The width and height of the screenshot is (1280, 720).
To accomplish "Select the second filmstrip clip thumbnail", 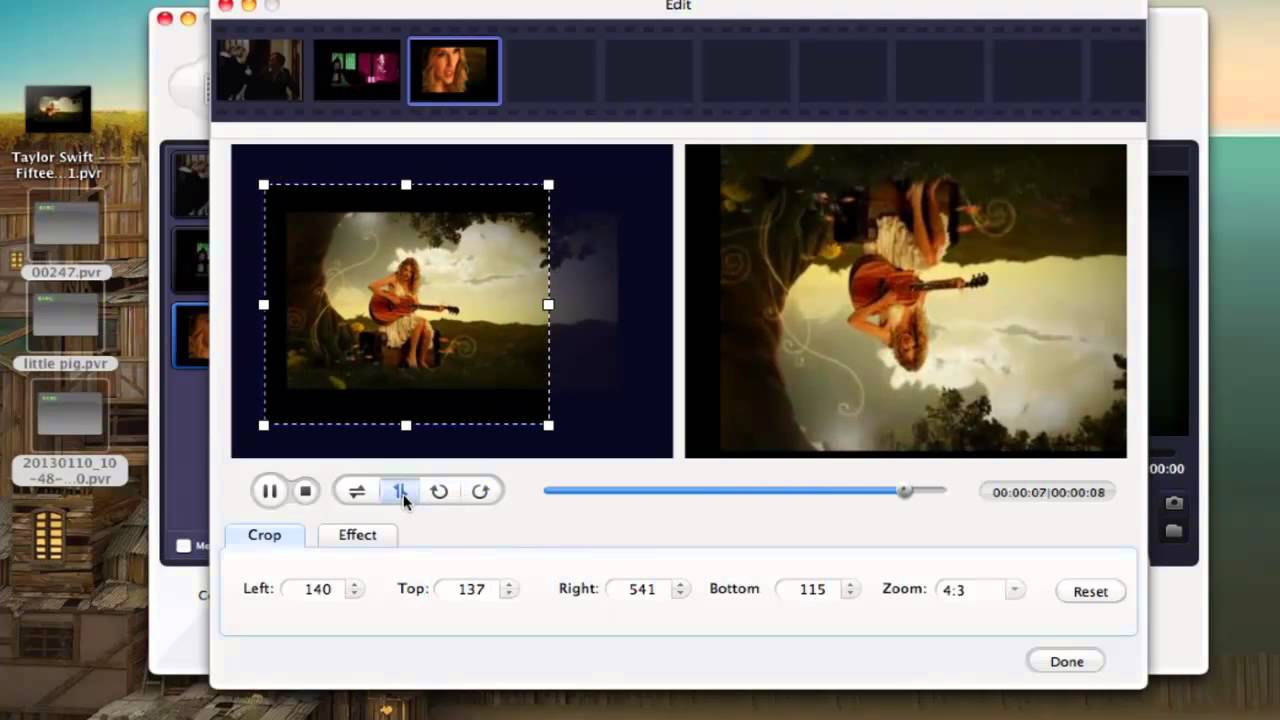I will (357, 70).
